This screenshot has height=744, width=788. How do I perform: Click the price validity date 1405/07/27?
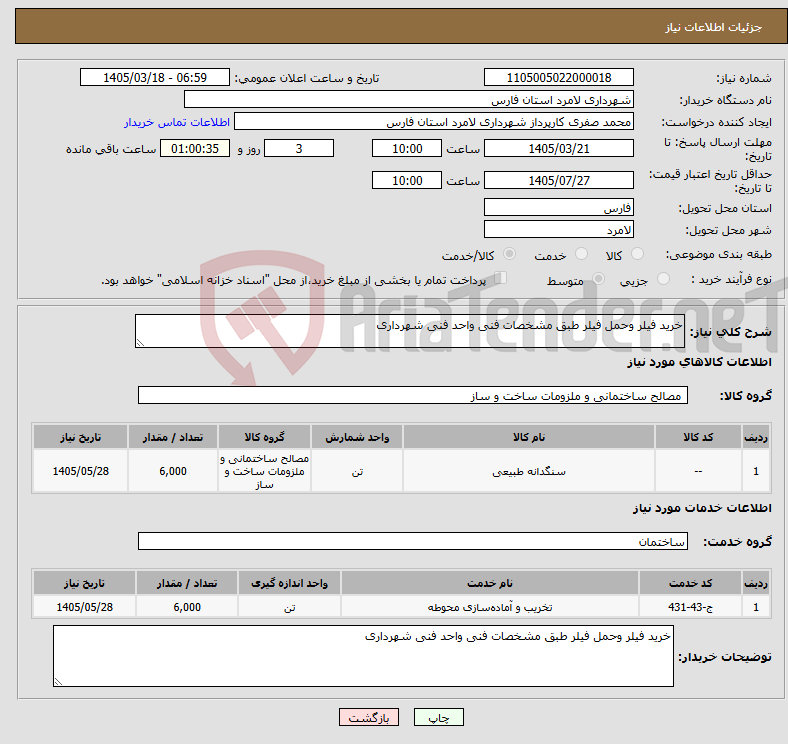point(558,180)
